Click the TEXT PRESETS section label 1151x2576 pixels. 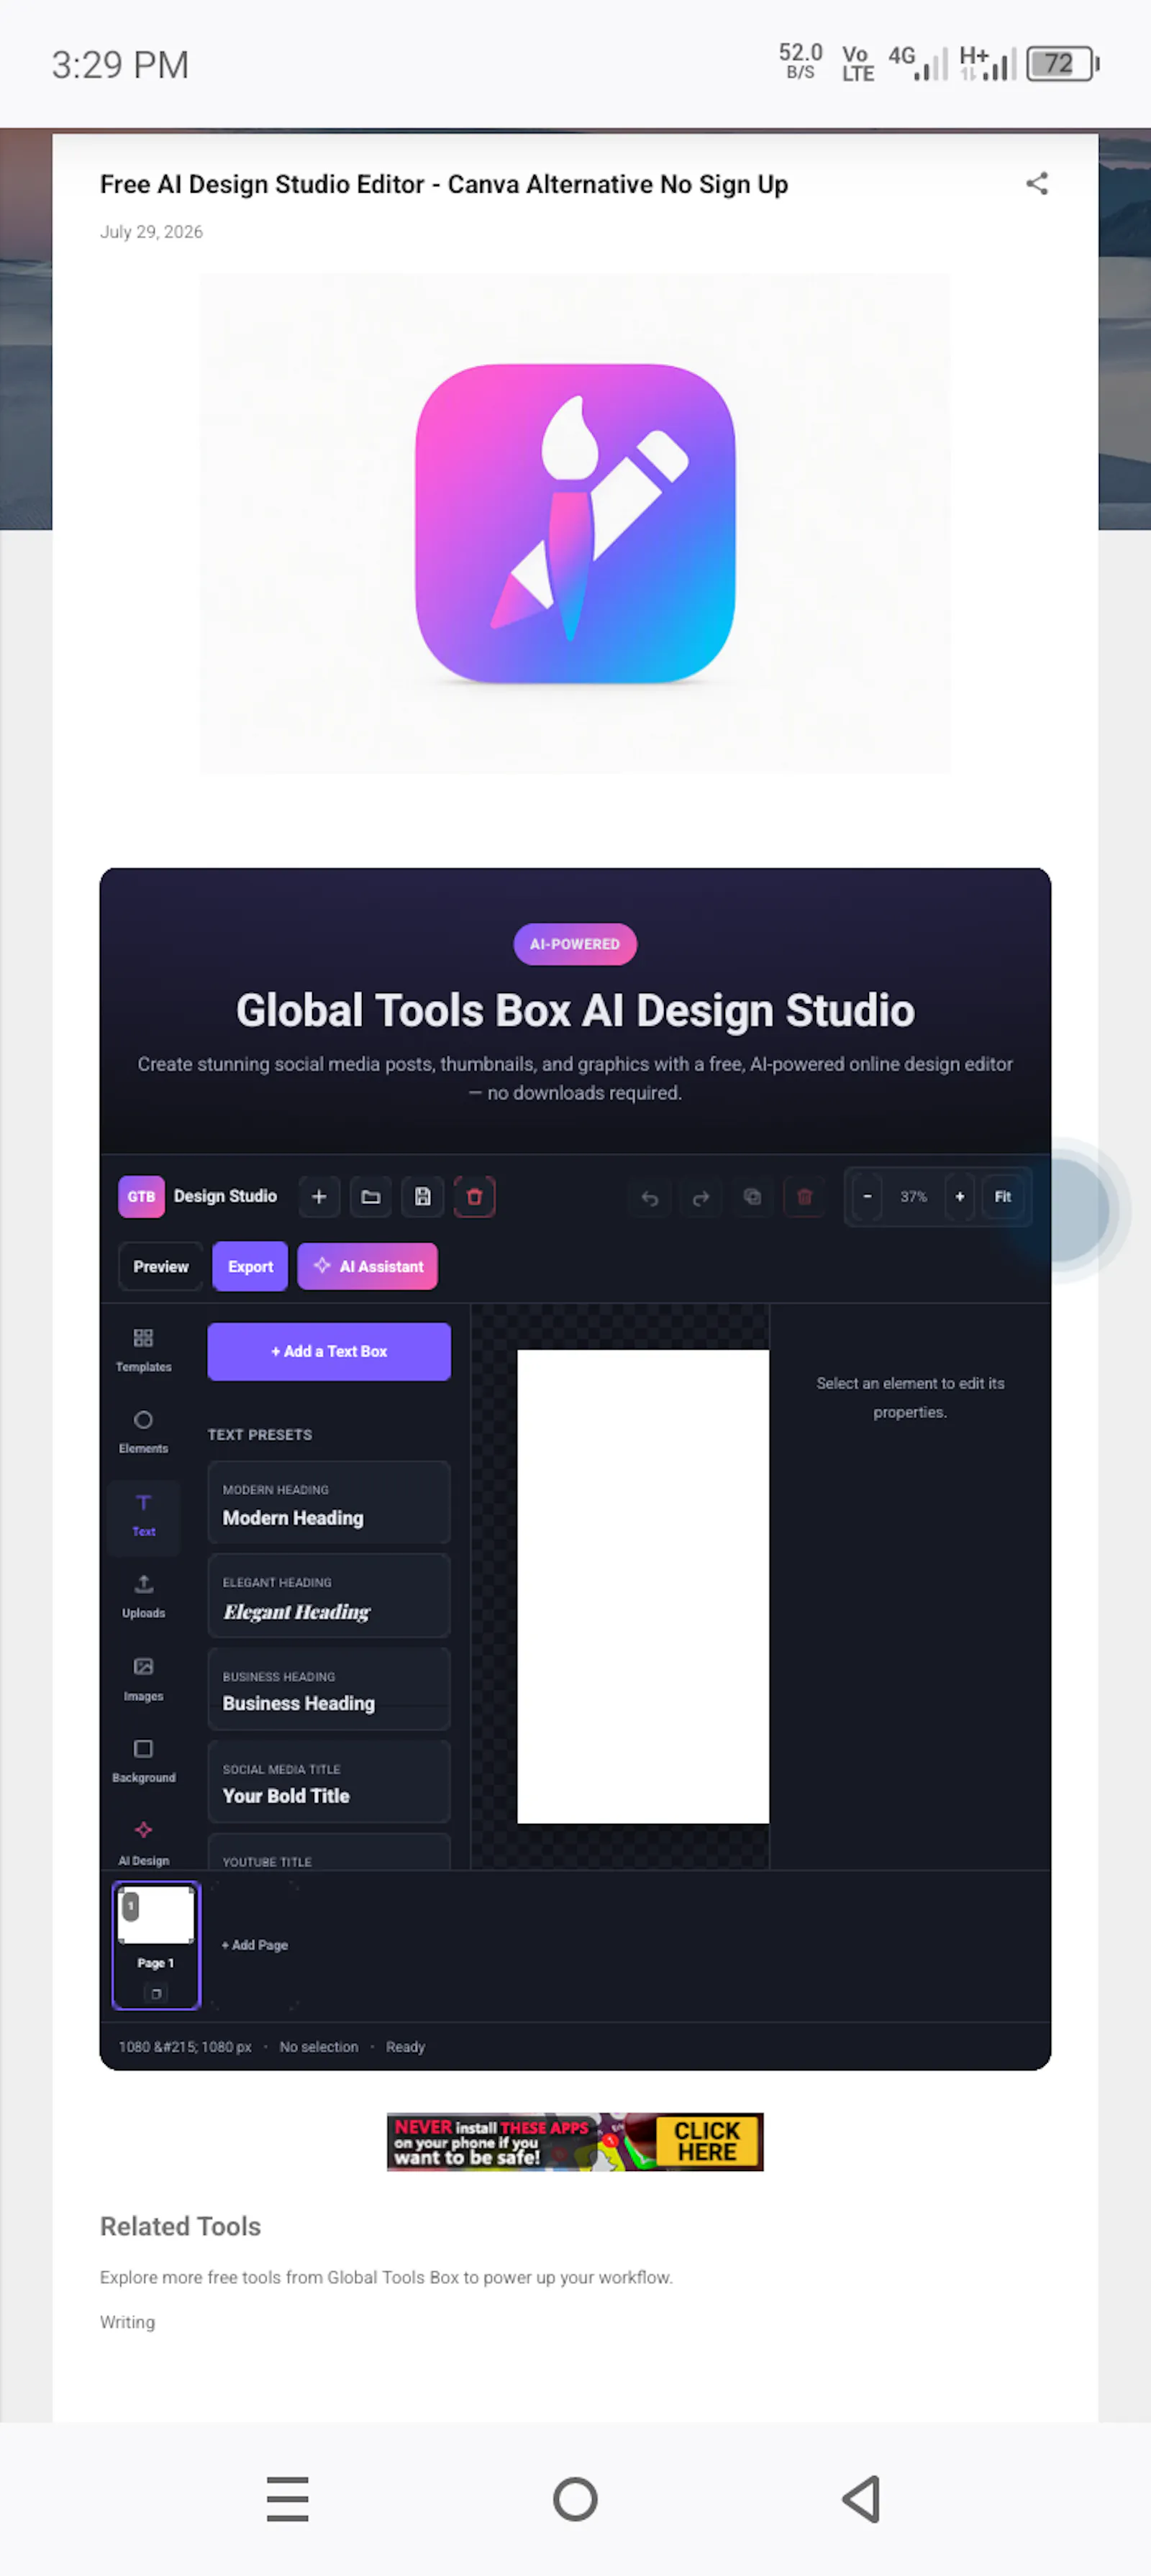click(x=260, y=1434)
